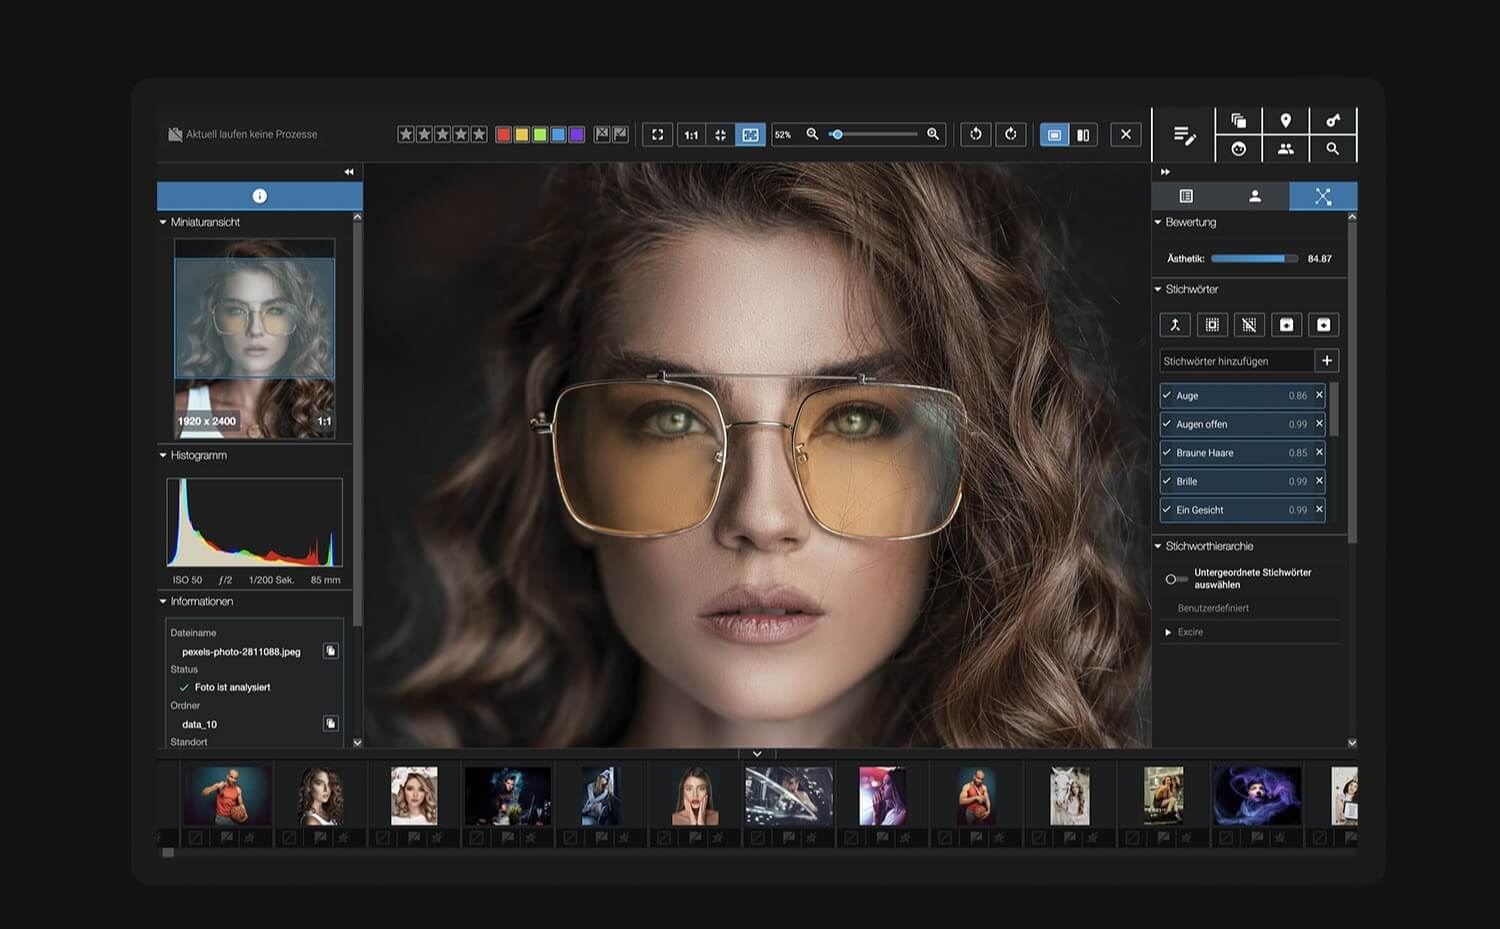This screenshot has width=1500, height=929.
Task: Click the key keyword search icon
Action: (1332, 120)
